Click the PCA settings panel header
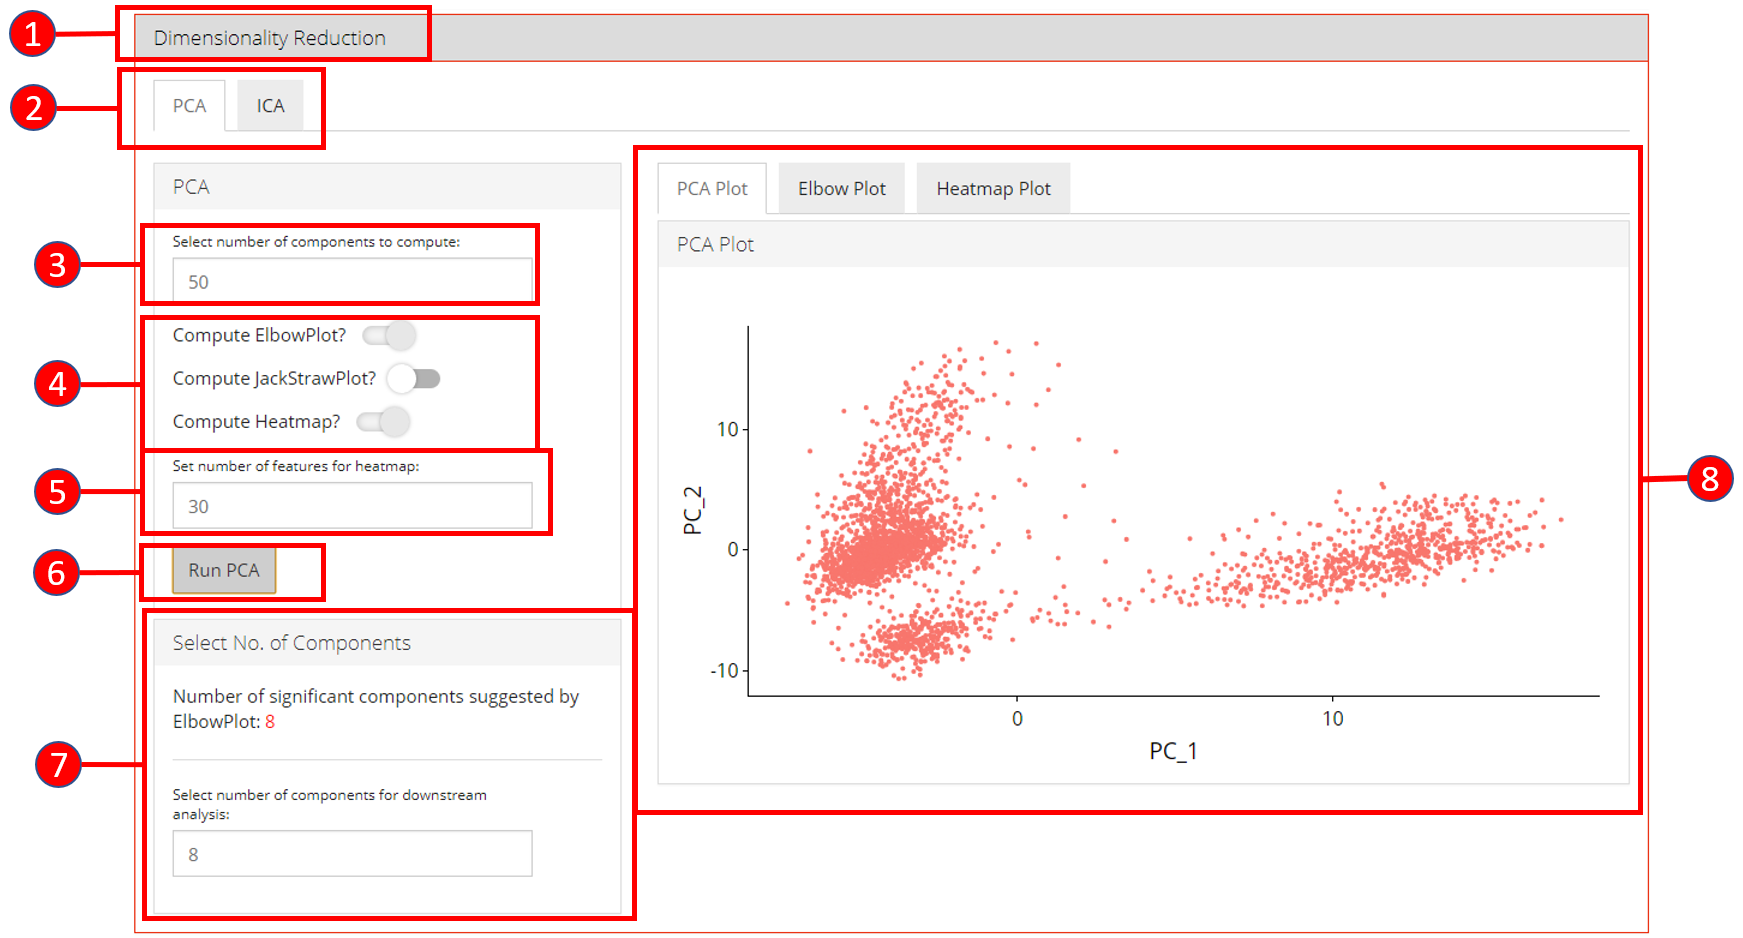 click(385, 187)
